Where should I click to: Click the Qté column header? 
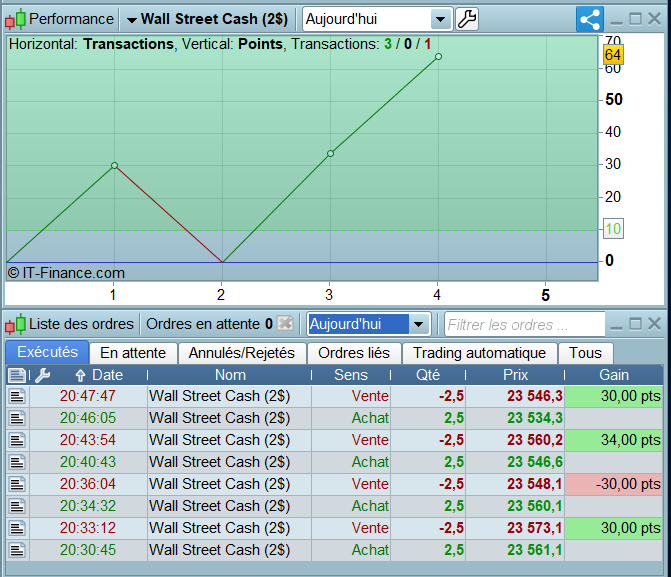click(x=428, y=375)
